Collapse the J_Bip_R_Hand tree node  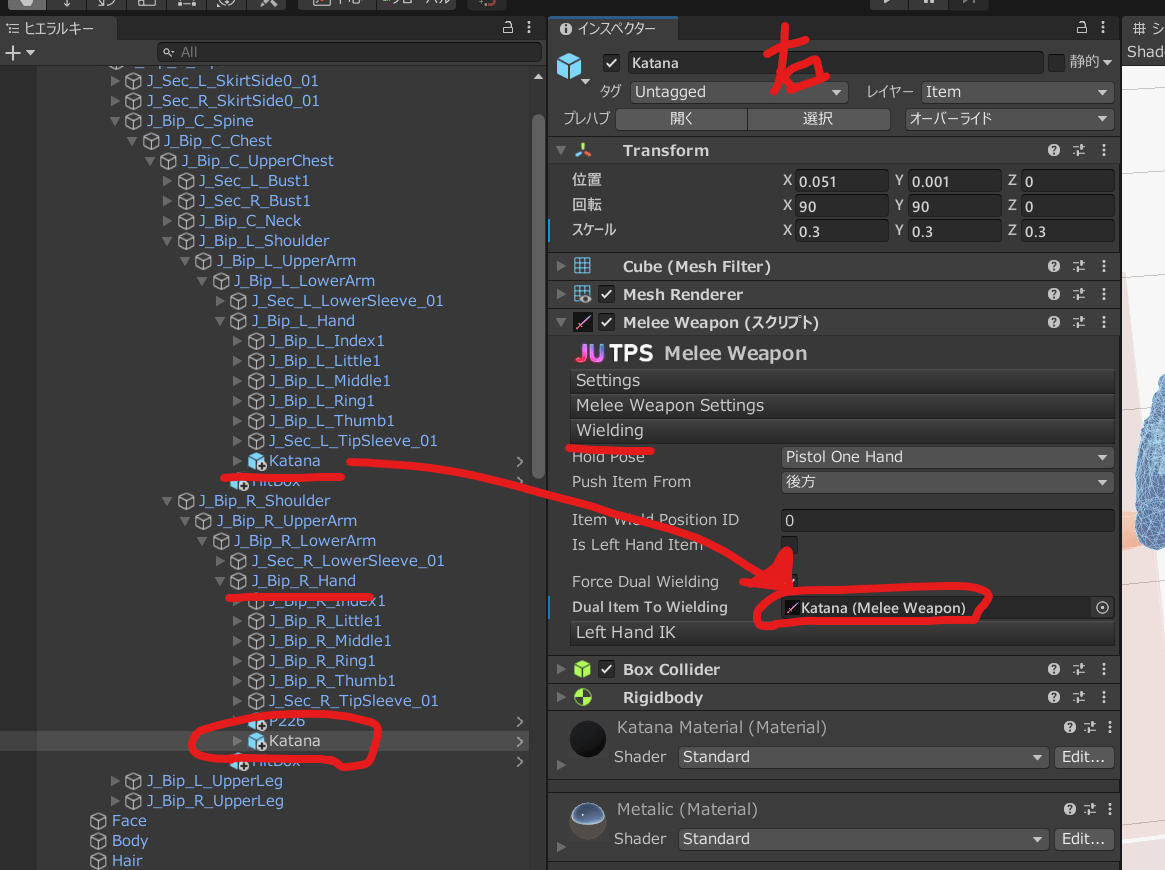tap(220, 581)
